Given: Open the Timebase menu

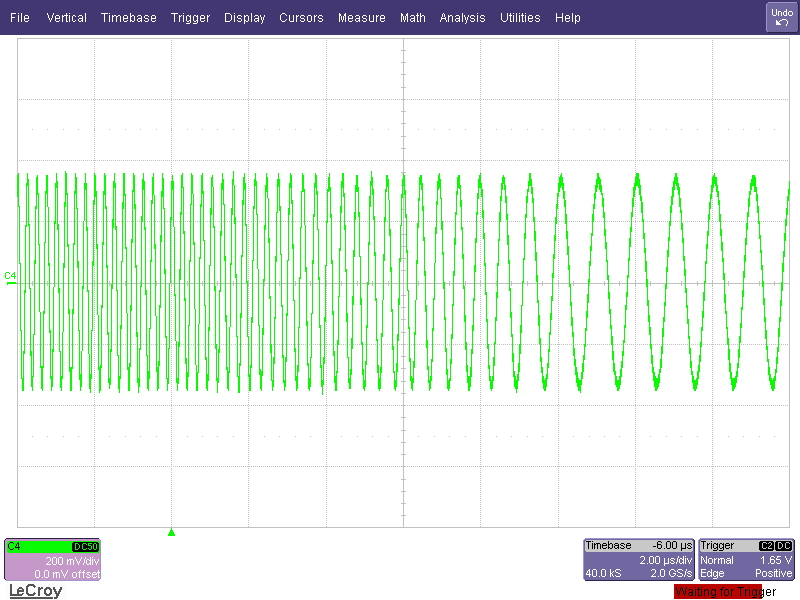Looking at the screenshot, I should [x=129, y=17].
